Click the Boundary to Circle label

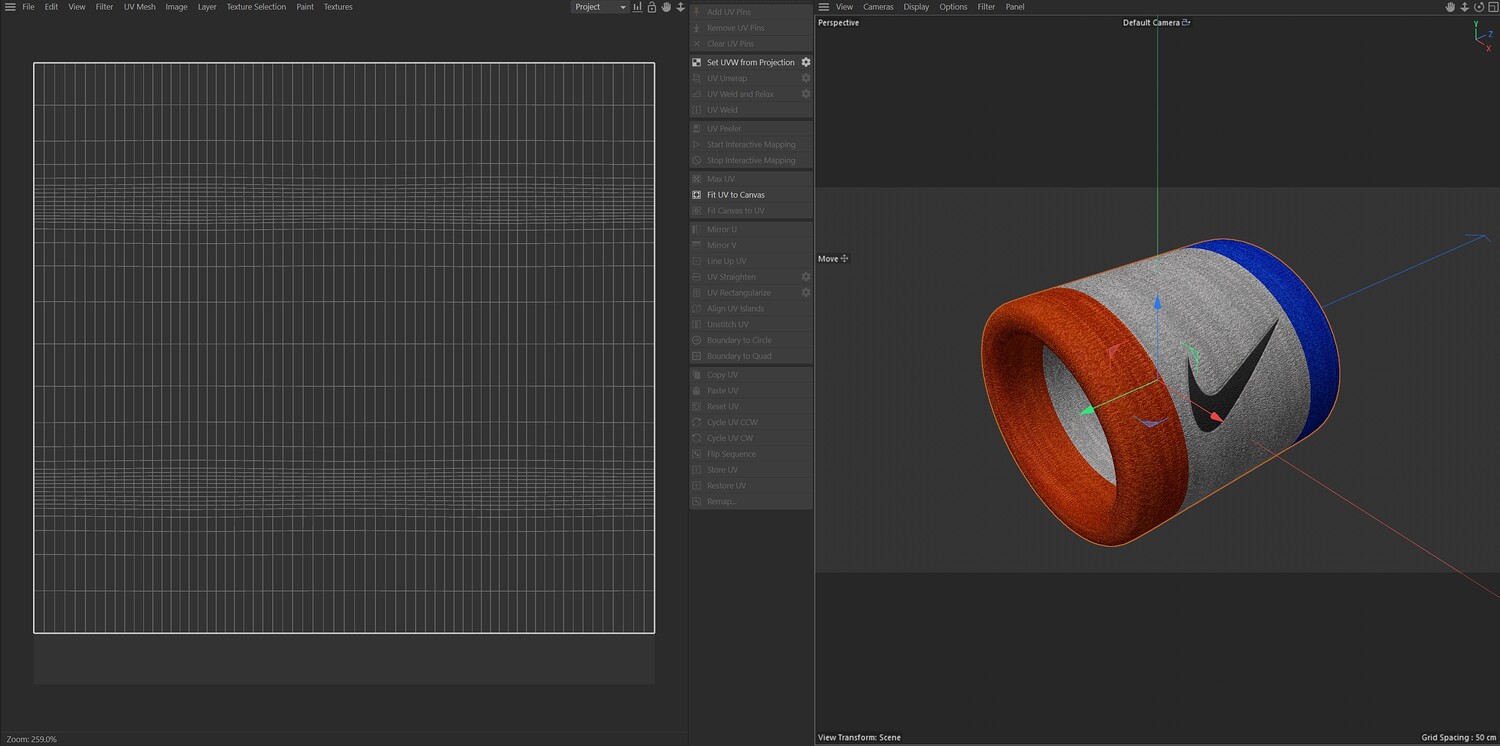point(739,341)
